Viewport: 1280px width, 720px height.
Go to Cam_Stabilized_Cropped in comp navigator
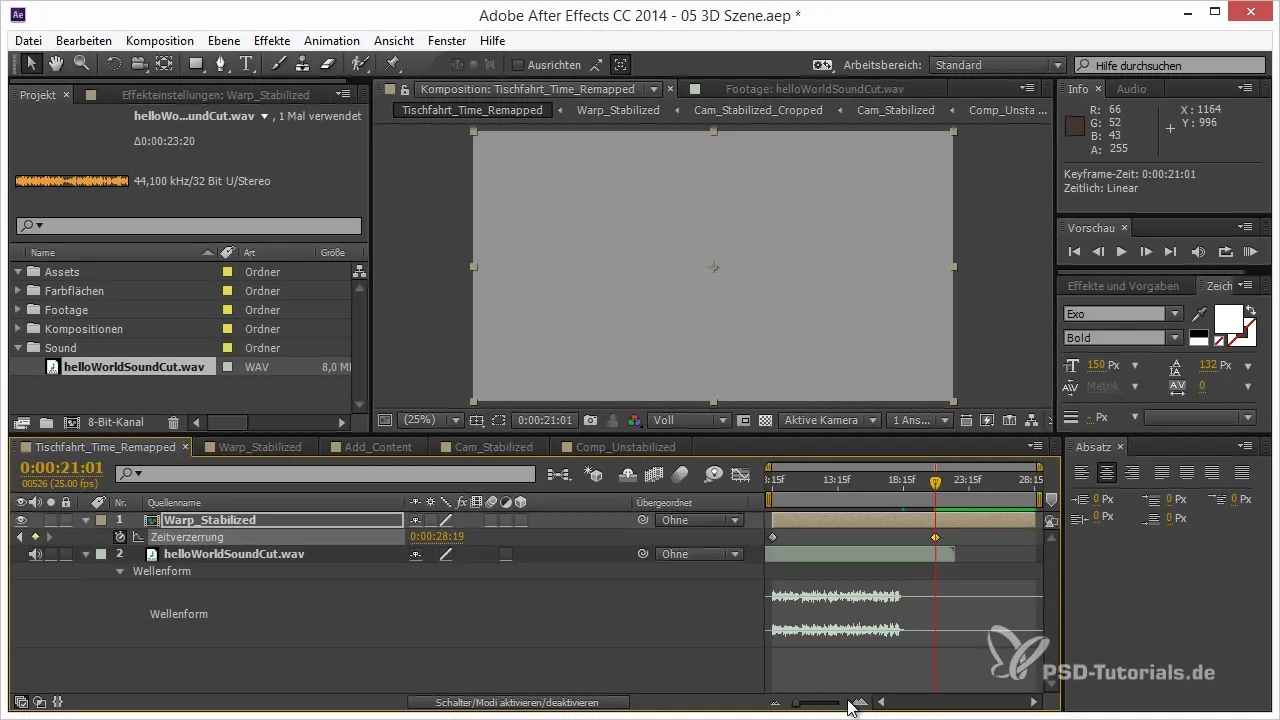[758, 110]
